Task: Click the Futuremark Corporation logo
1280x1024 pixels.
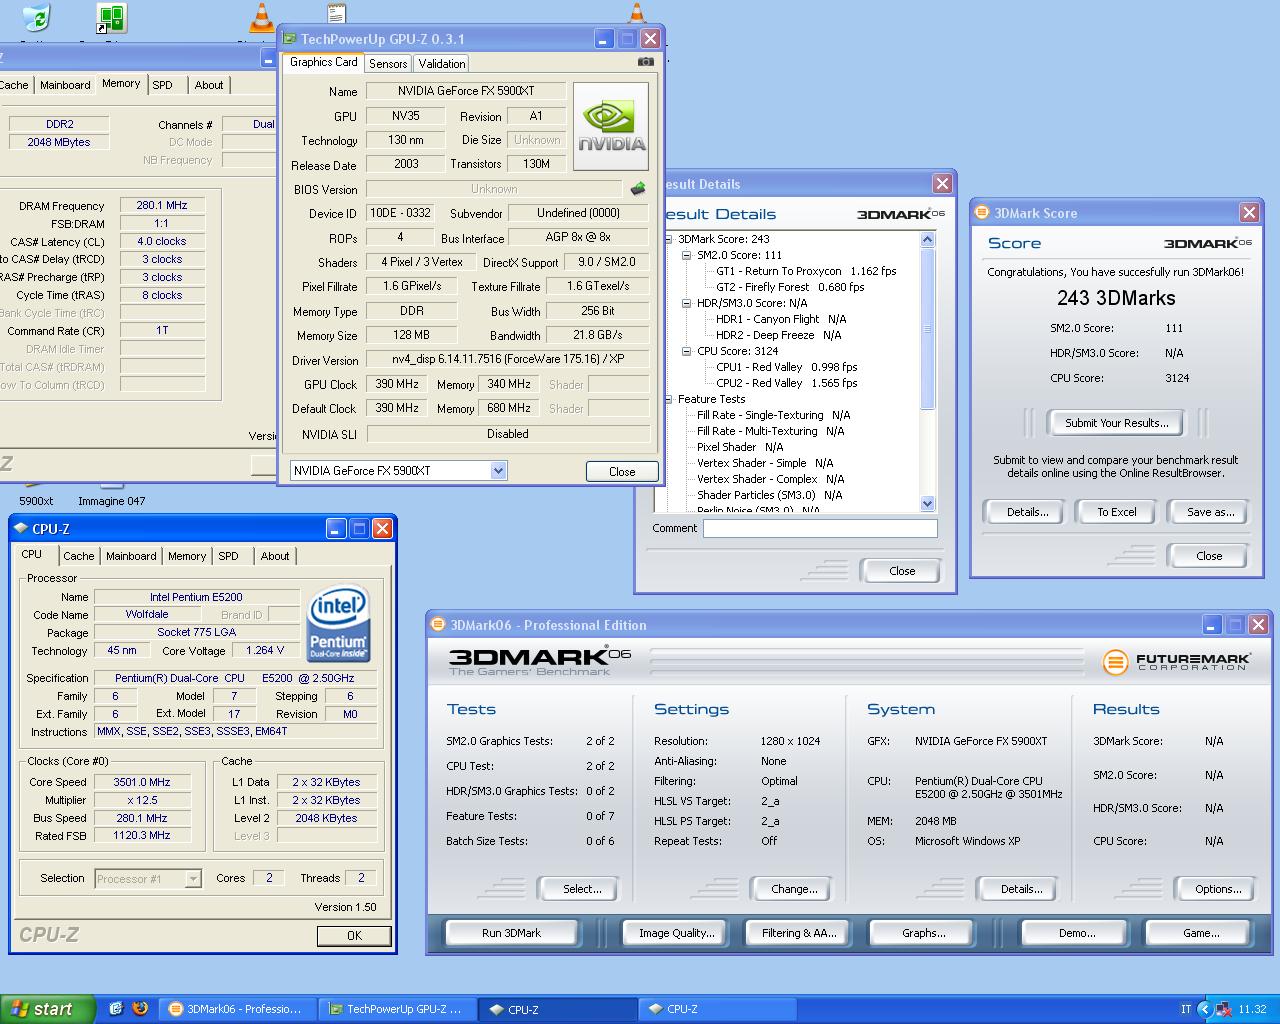Action: pos(1176,662)
